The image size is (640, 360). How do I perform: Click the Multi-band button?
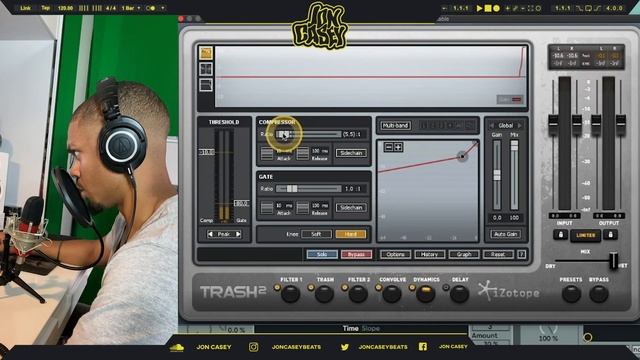[396, 126]
